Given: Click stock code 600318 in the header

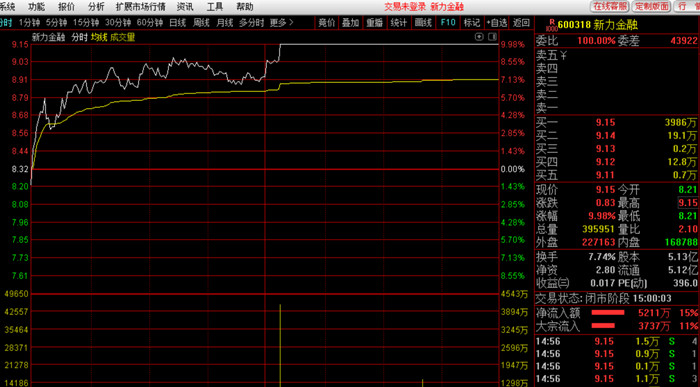Looking at the screenshot, I should pyautogui.click(x=574, y=25).
